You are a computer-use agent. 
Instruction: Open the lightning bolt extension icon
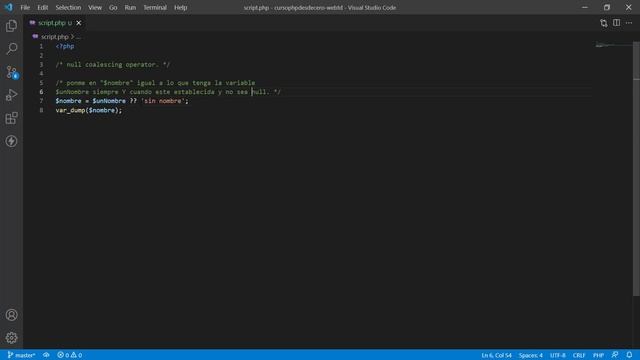coord(11,141)
